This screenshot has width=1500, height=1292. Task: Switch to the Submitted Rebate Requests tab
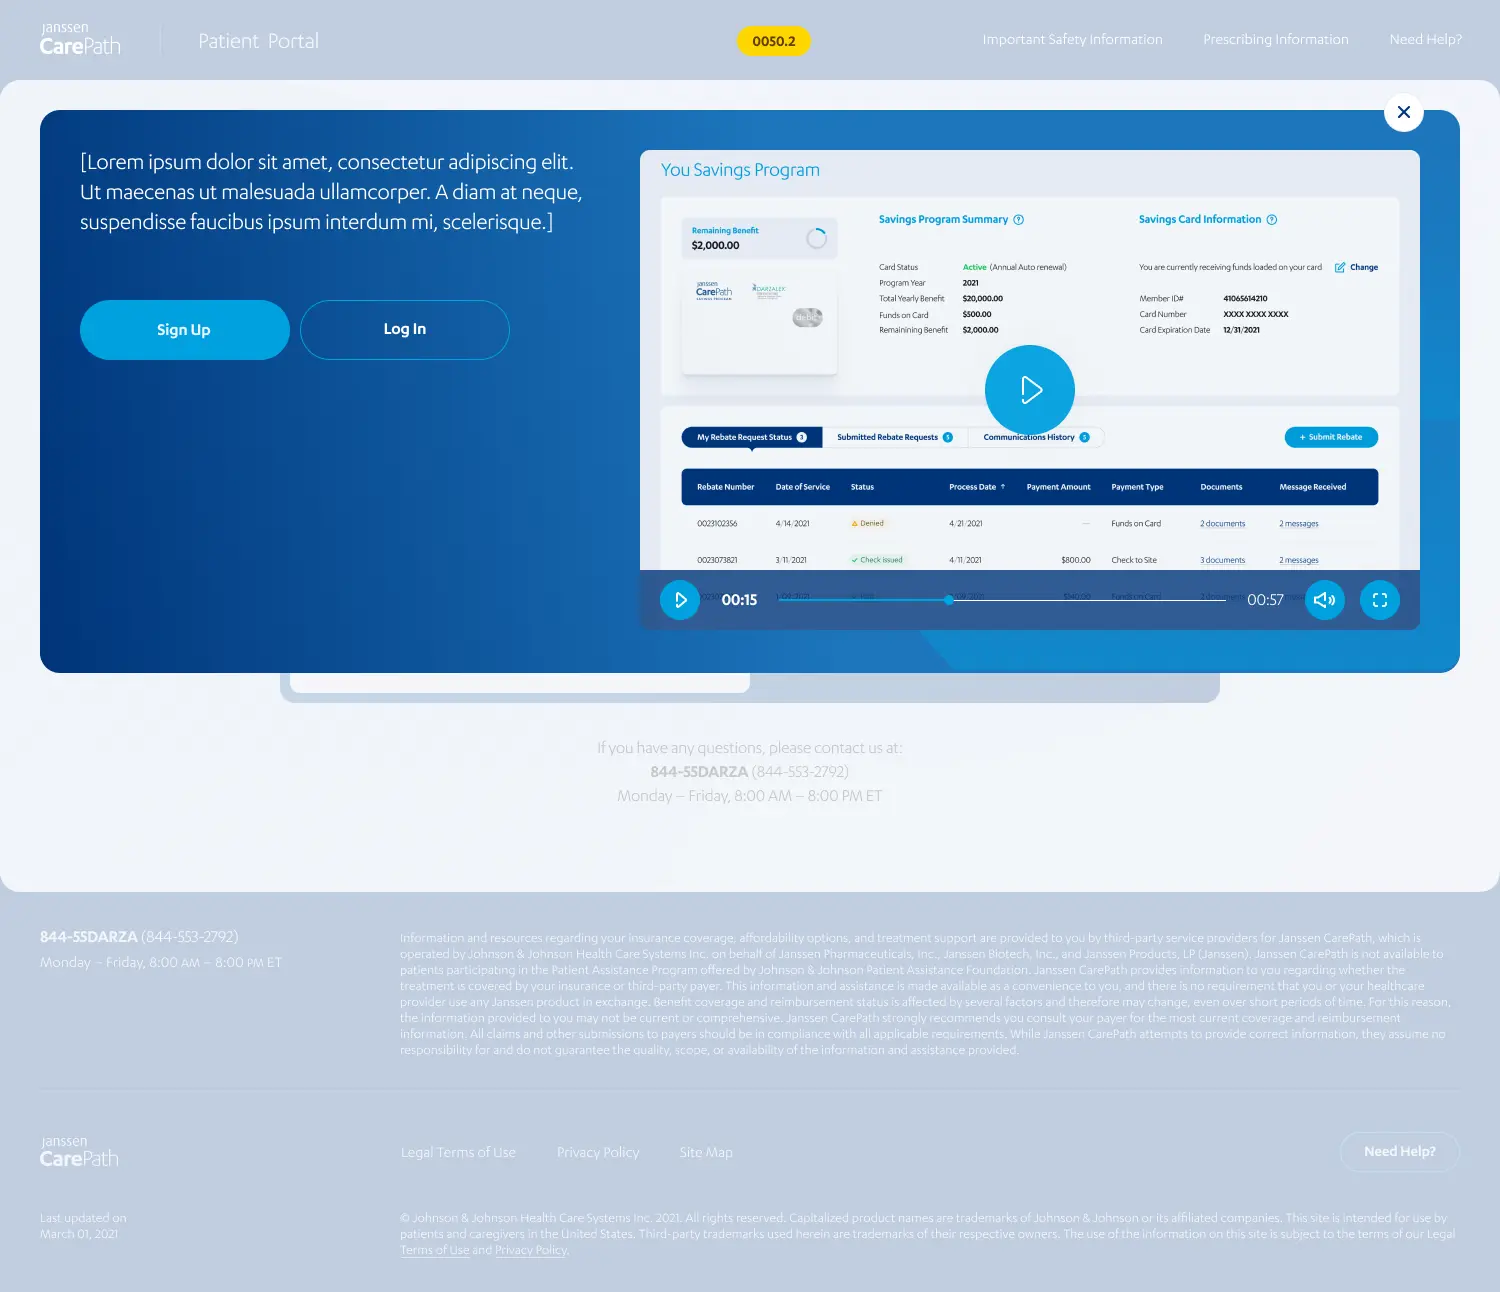click(x=888, y=437)
